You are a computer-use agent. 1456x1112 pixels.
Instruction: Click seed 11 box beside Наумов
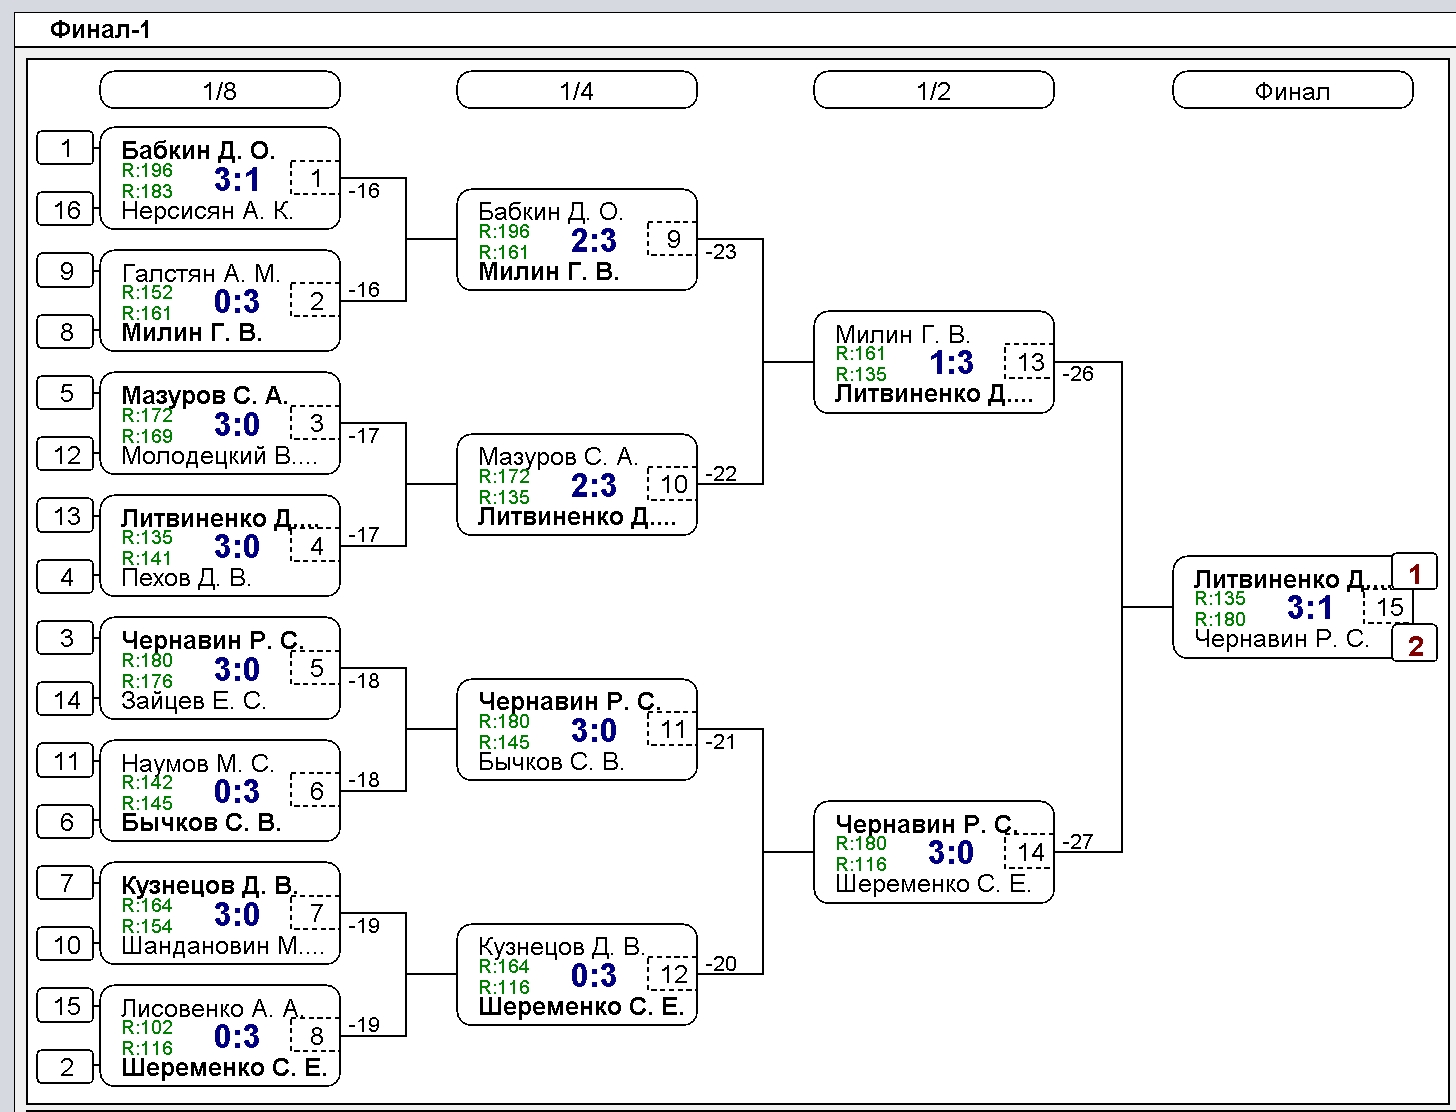coord(66,761)
